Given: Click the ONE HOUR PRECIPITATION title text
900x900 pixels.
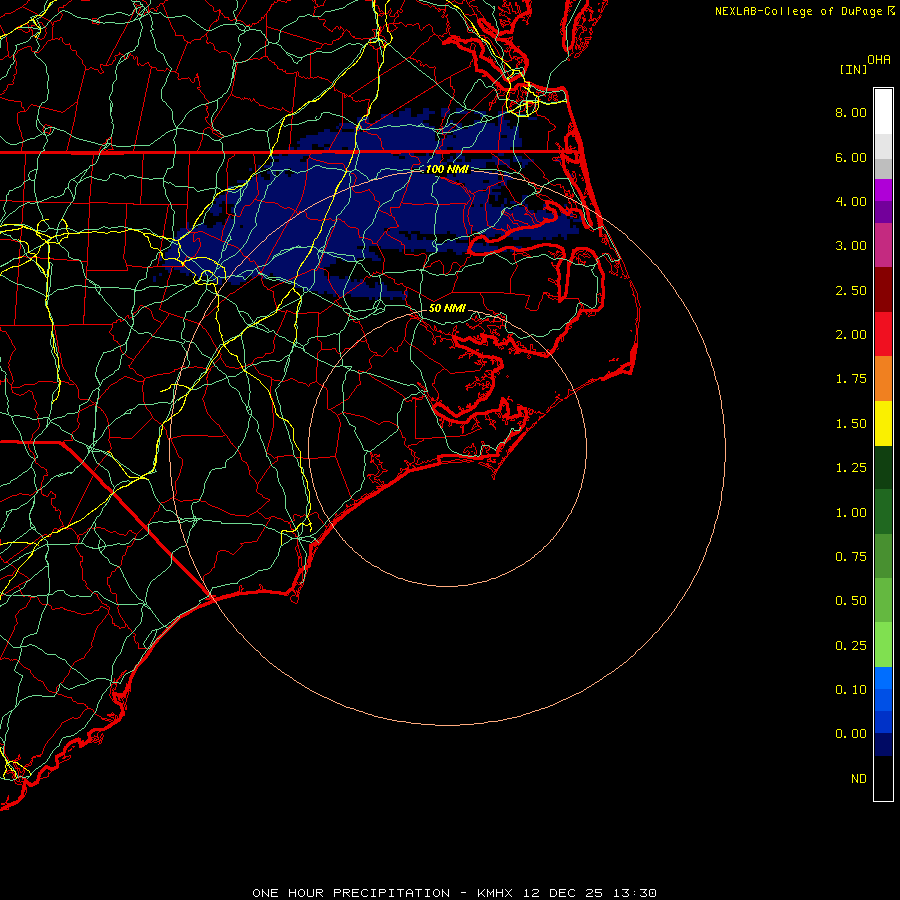Looking at the screenshot, I should tap(351, 893).
